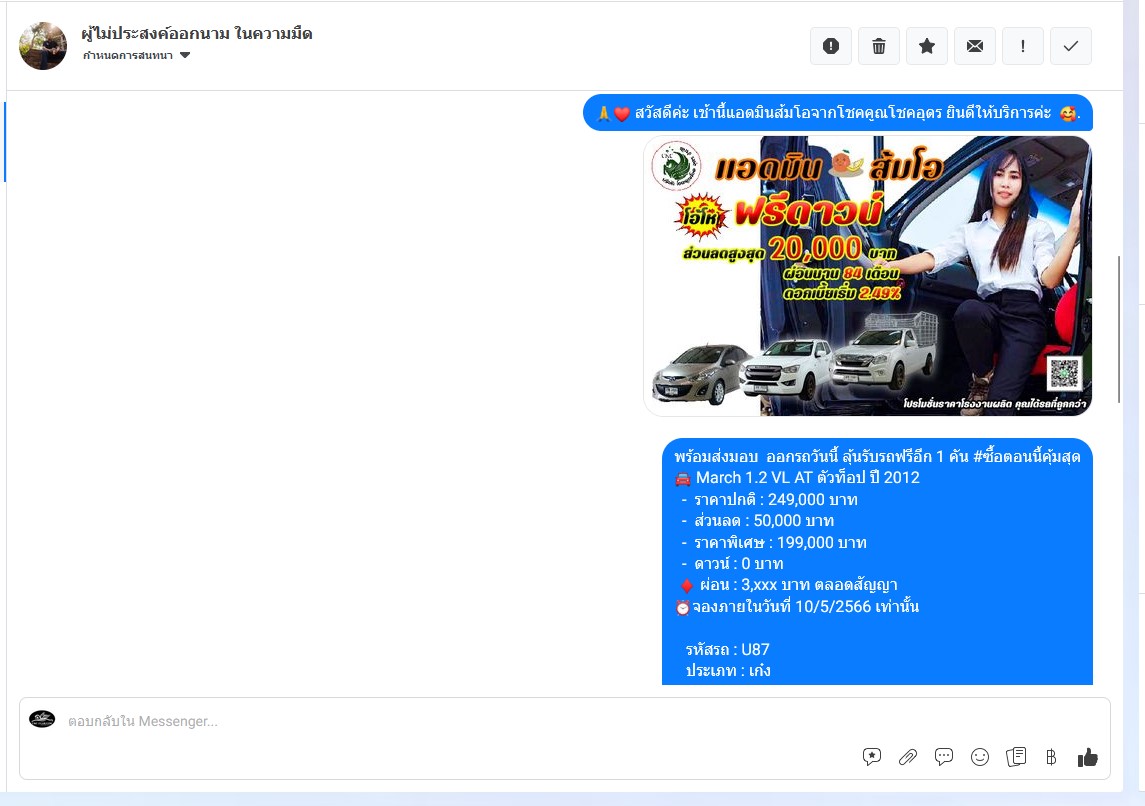The width and height of the screenshot is (1145, 806).
Task: Click the รหัสรถ : U87 line
Action: (x=727, y=650)
